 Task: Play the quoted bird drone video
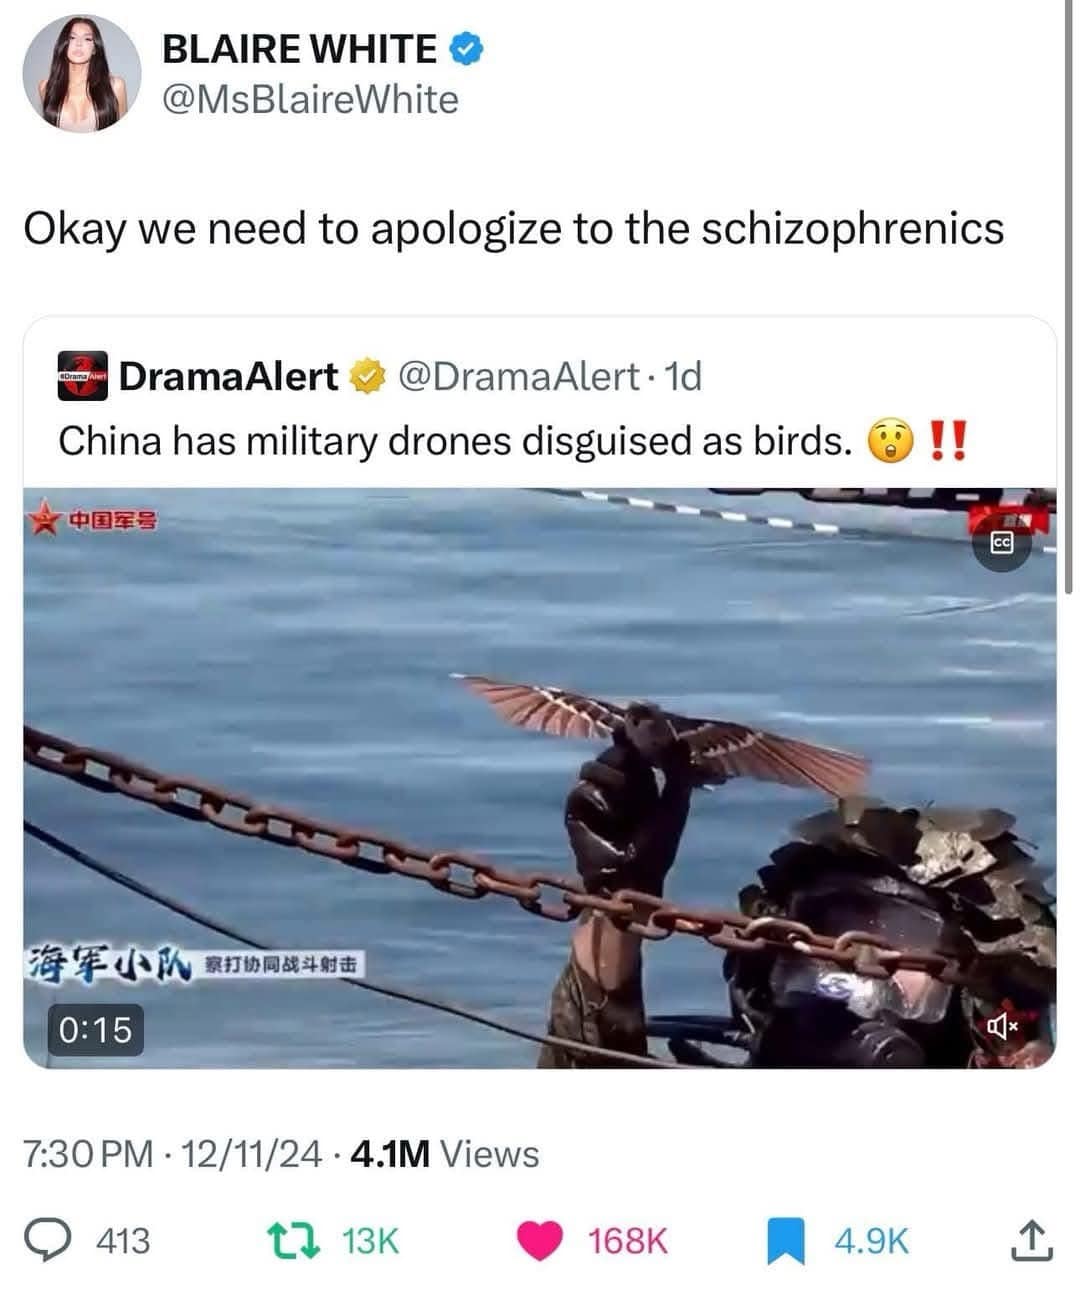tap(540, 778)
